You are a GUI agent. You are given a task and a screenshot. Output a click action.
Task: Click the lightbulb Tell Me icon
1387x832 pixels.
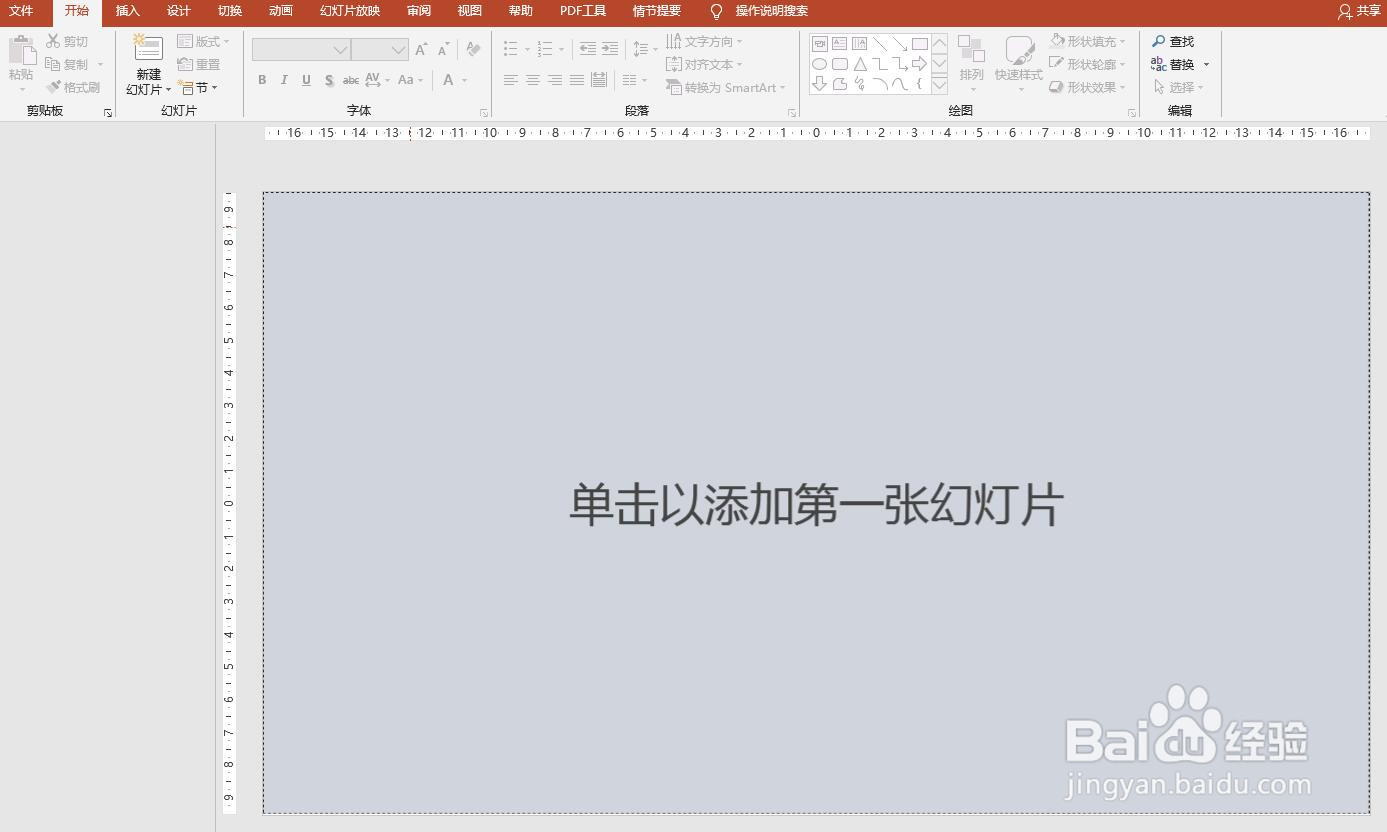click(716, 11)
